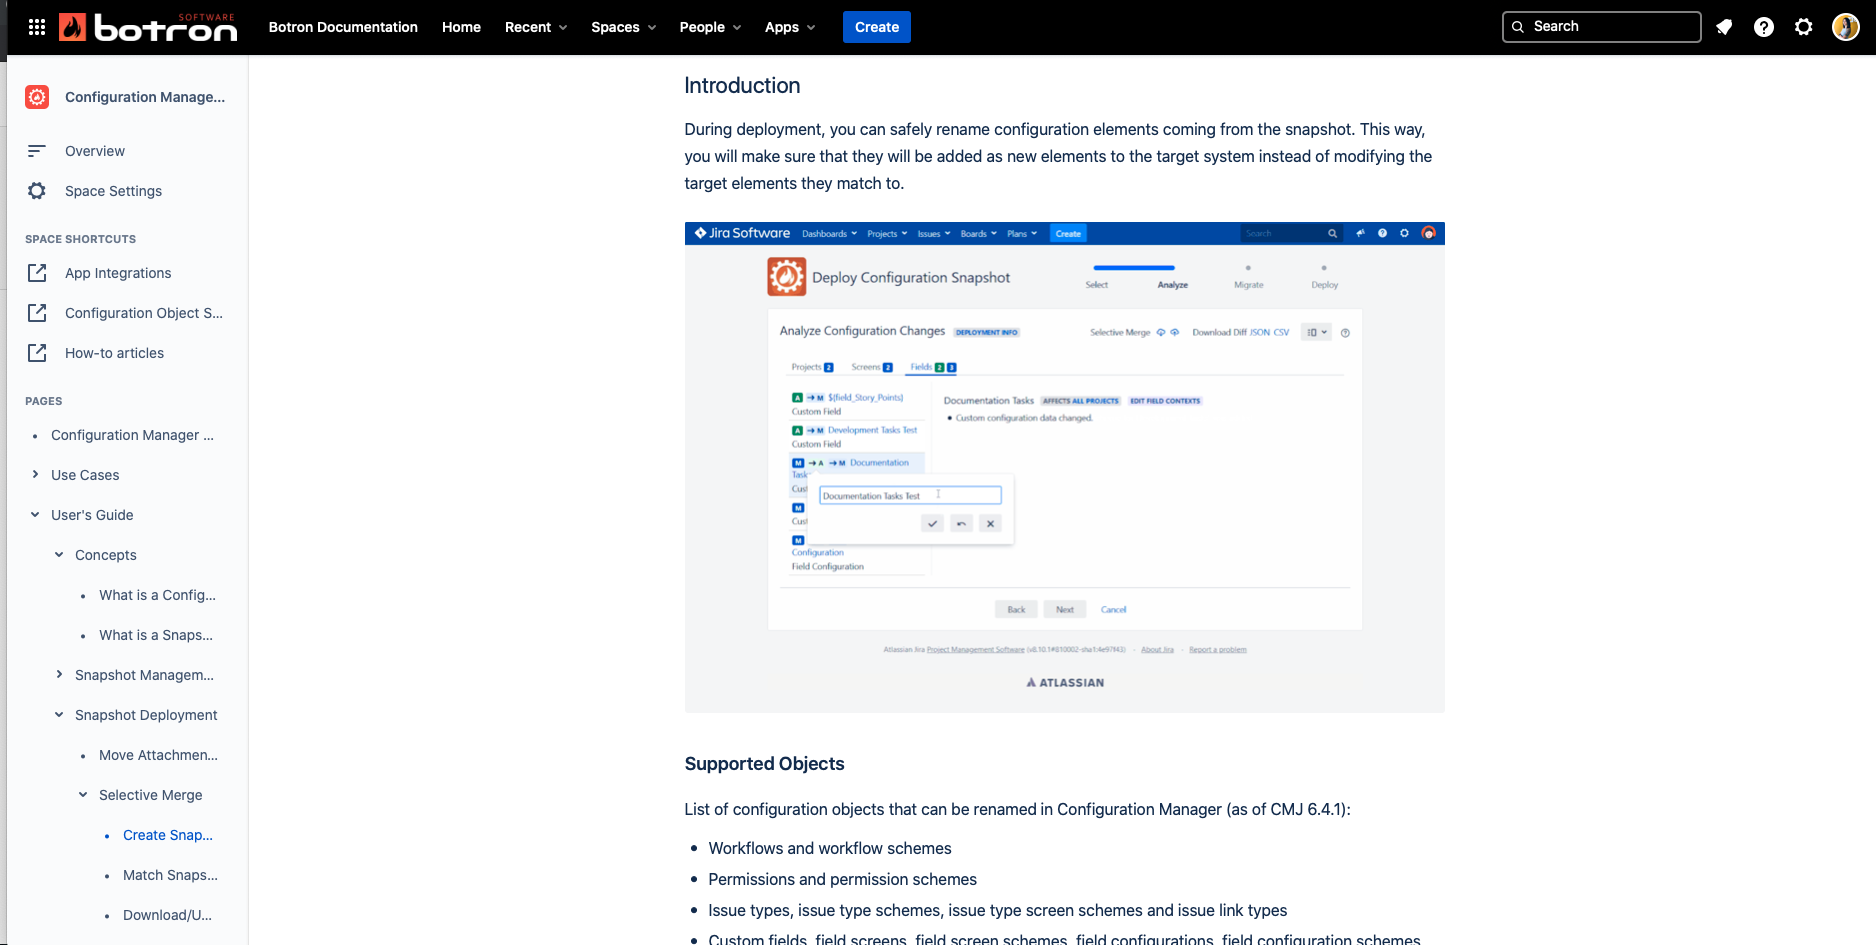Viewport: 1876px width, 945px height.
Task: Expand the Use Cases tree item
Action: point(35,475)
